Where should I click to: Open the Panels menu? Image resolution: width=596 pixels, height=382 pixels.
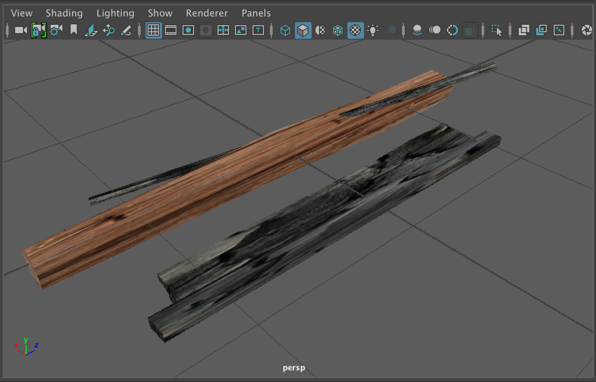coord(256,13)
